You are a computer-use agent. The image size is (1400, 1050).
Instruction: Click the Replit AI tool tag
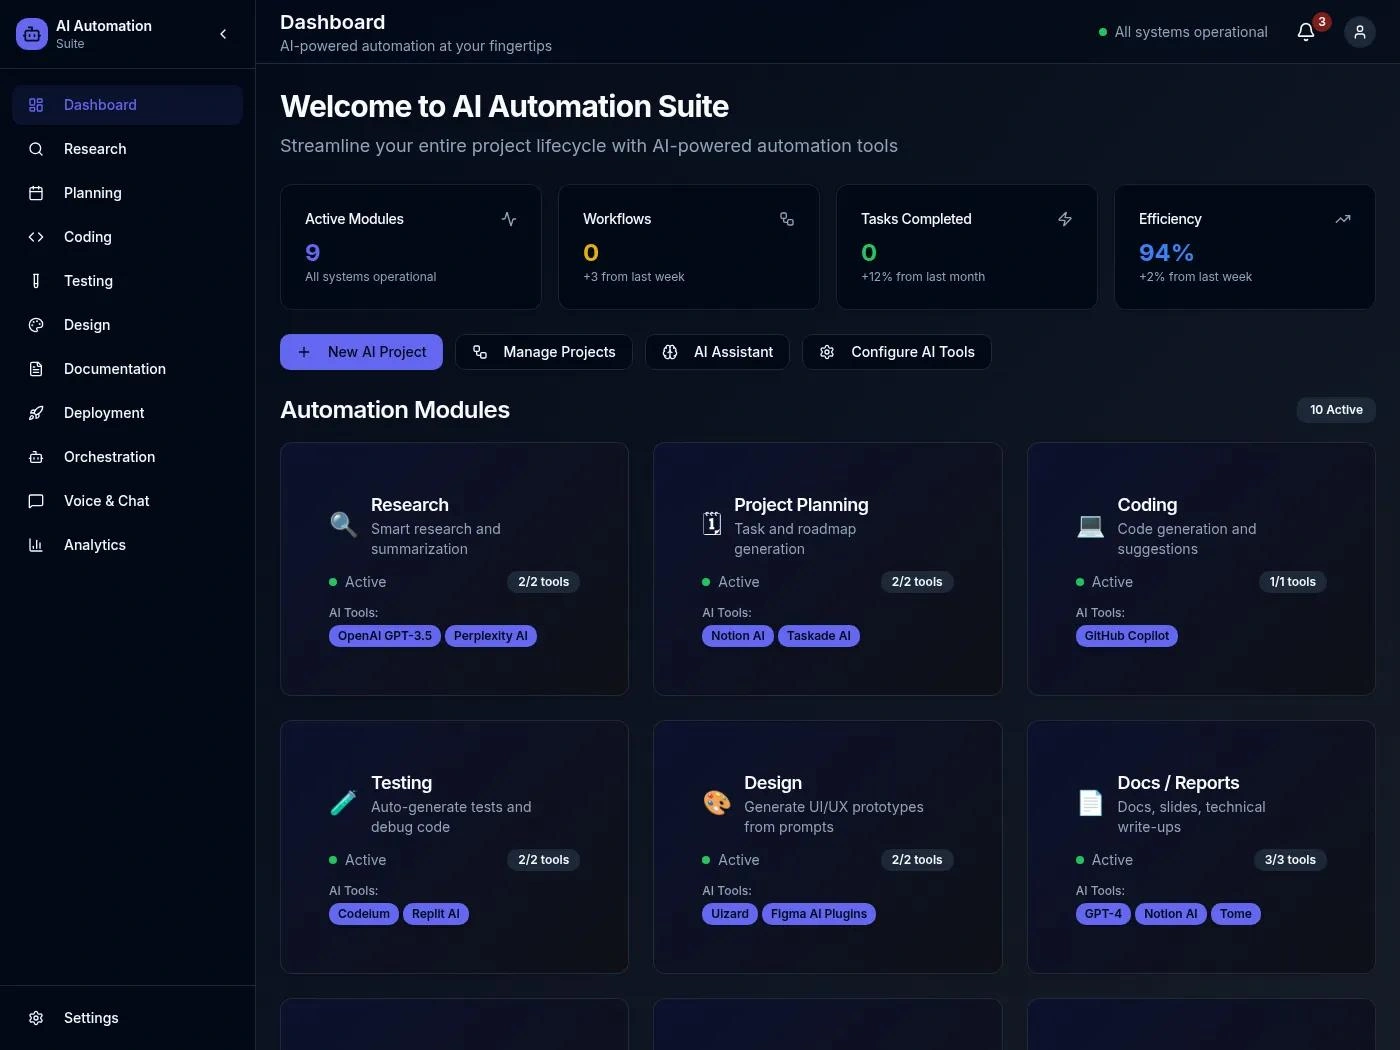coord(436,914)
